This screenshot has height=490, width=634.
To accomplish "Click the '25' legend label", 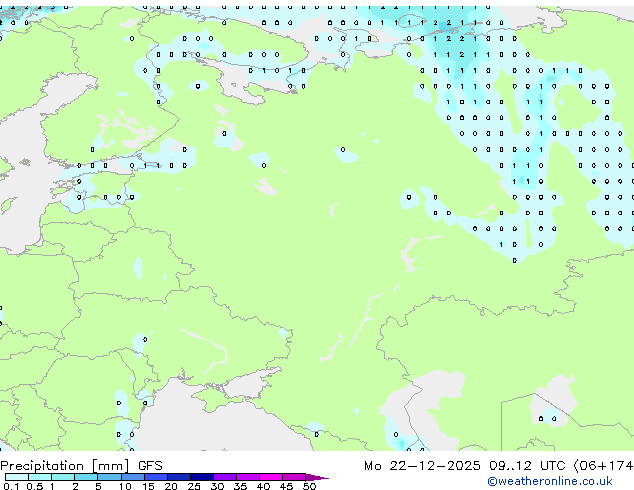I will [x=194, y=486].
